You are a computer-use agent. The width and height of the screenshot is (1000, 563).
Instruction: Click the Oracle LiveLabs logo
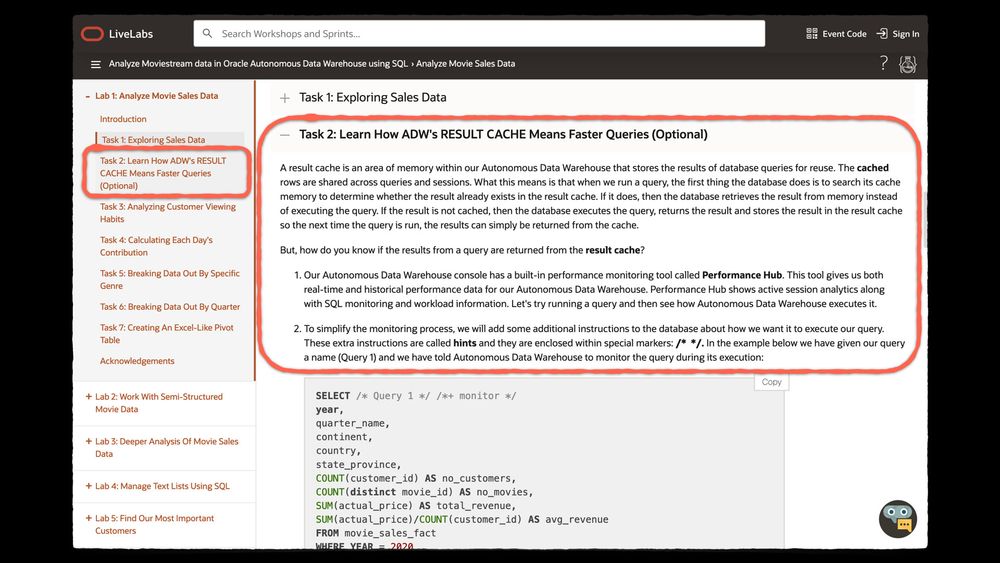click(117, 34)
